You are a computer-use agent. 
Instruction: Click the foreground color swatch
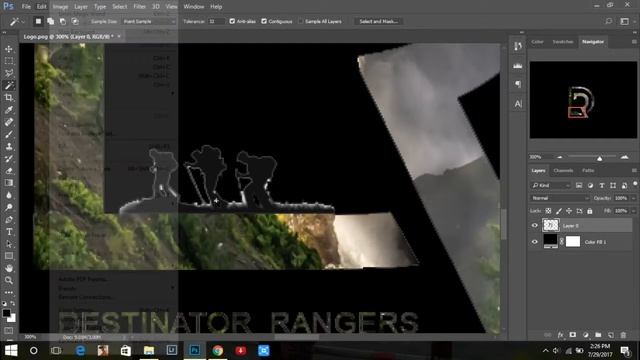click(x=6, y=313)
